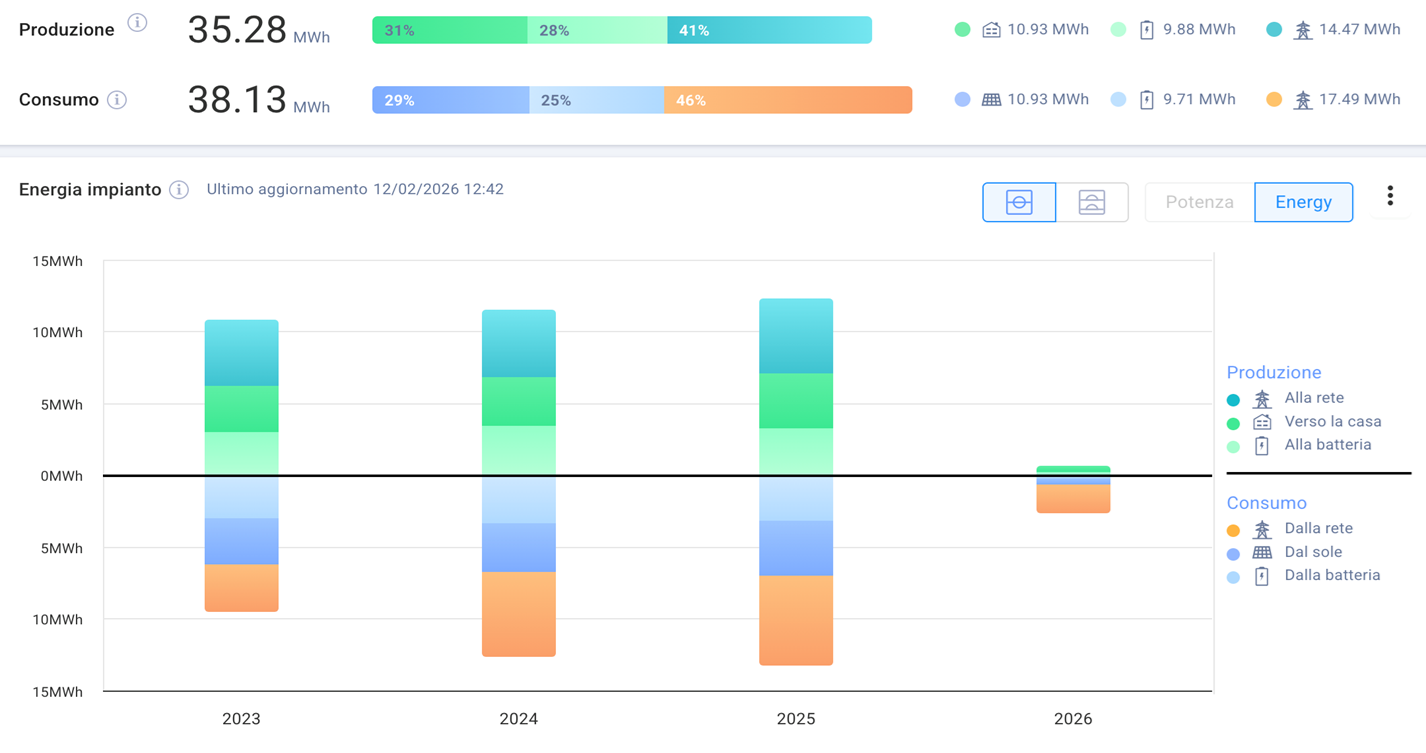Open the three-dot more options menu

[1389, 197]
